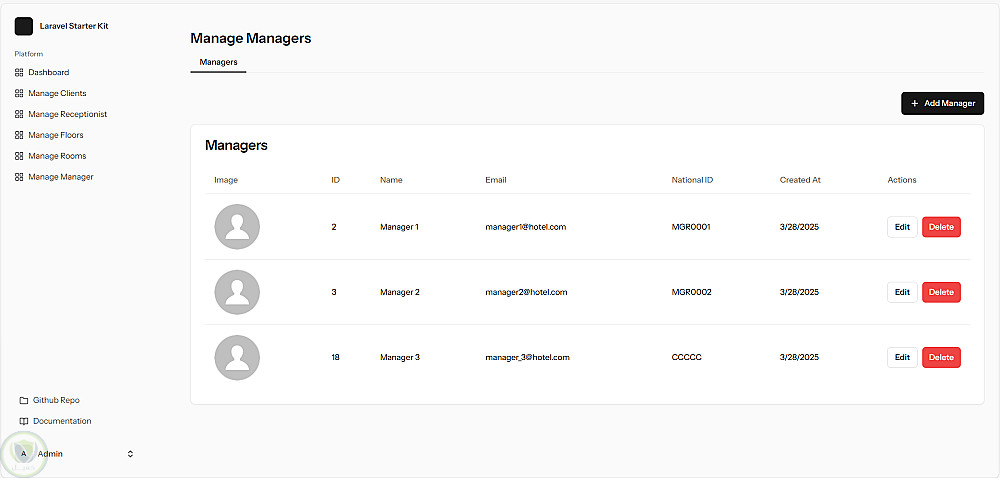This screenshot has width=1000, height=478.
Task: Click the Manage Rooms grid icon
Action: pos(19,156)
